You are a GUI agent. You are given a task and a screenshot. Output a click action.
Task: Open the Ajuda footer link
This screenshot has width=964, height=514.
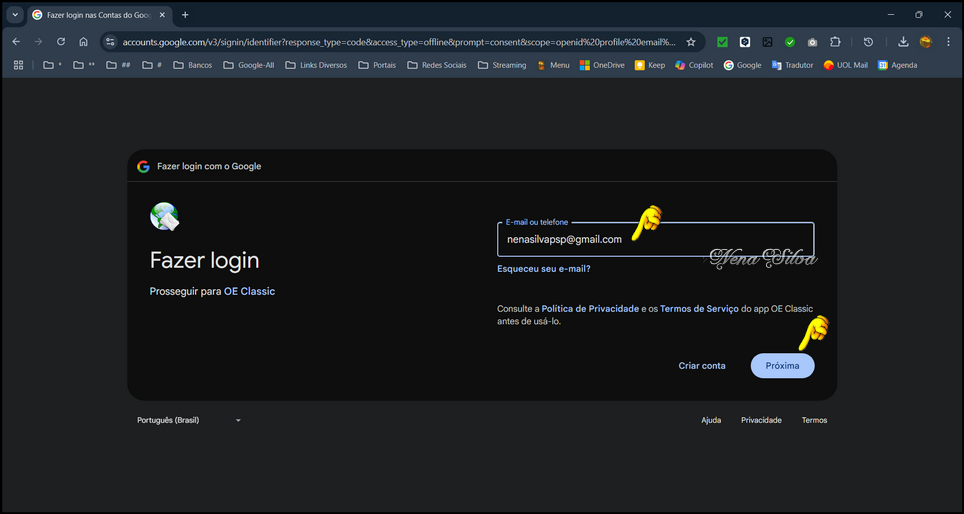point(711,420)
